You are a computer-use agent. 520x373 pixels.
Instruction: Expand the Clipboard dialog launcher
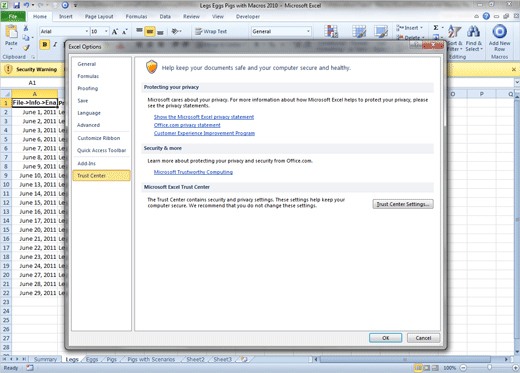pos(33,57)
